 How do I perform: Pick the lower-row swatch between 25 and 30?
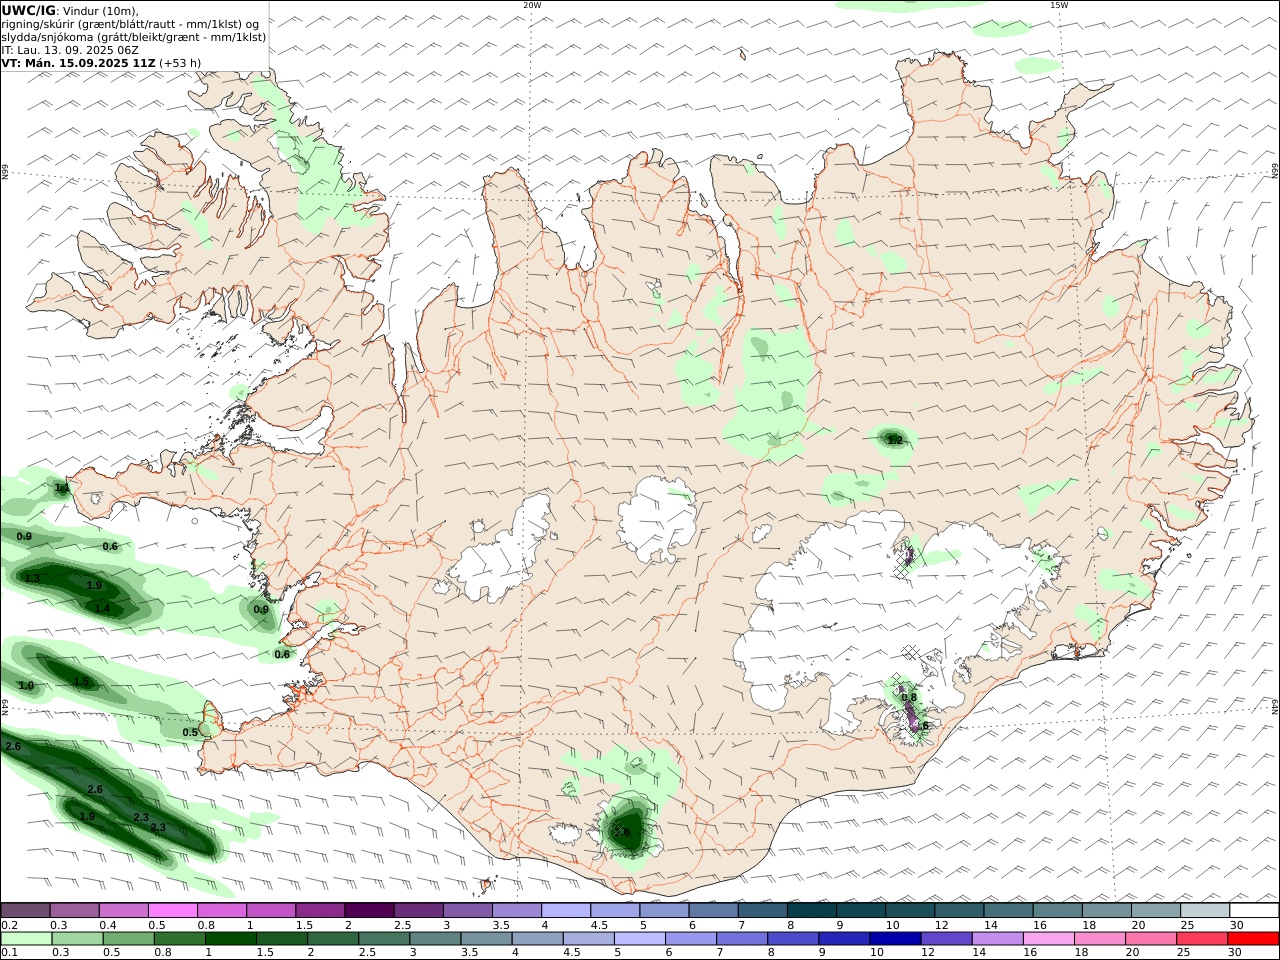[x=1201, y=939]
